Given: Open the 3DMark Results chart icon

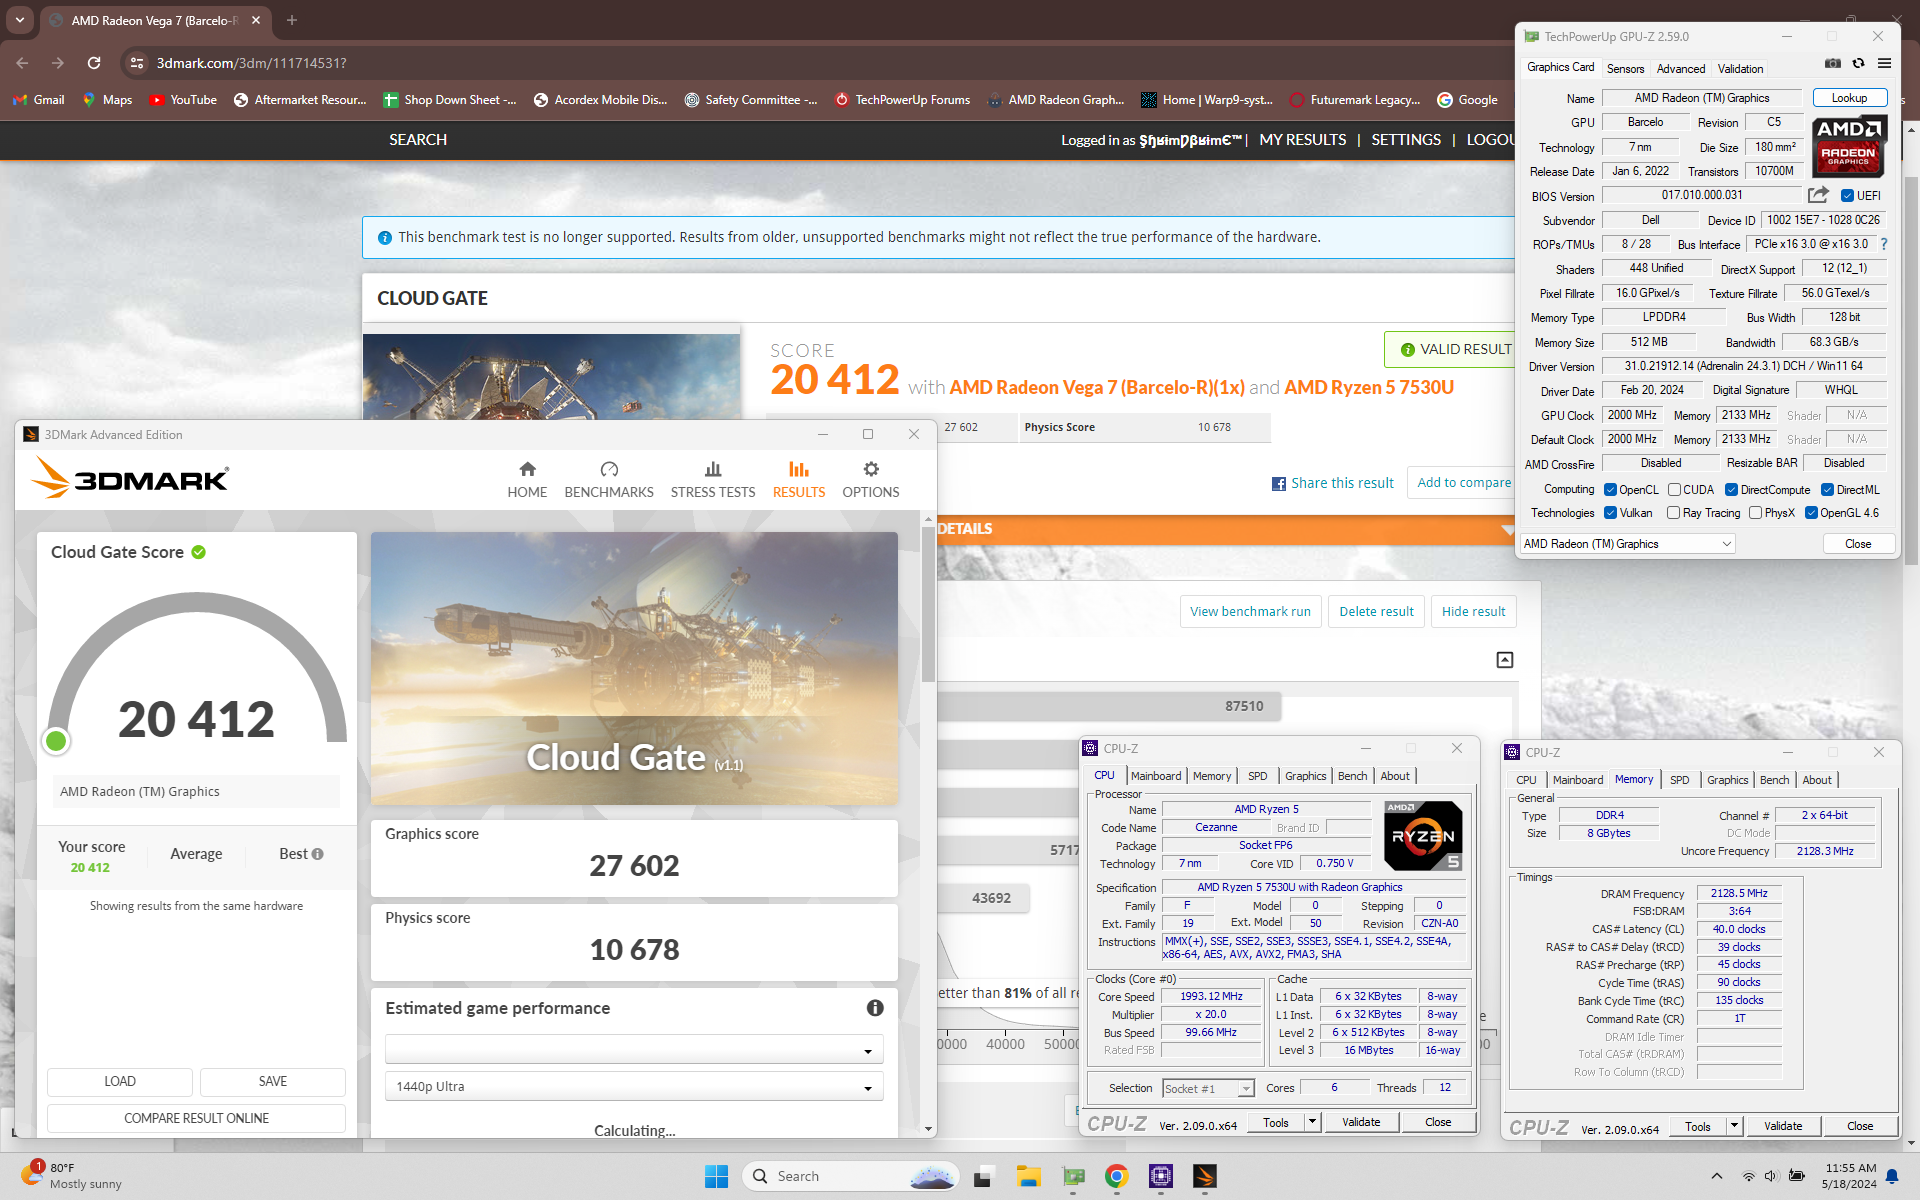Looking at the screenshot, I should [798, 469].
